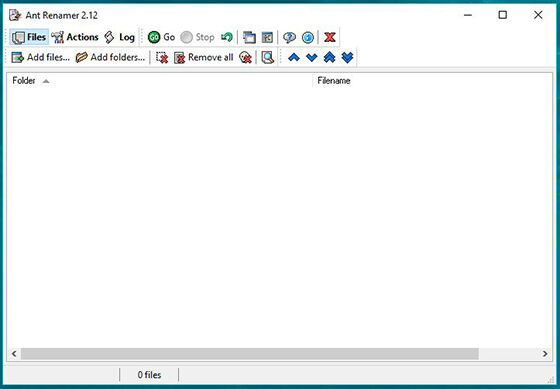Screen dimensions: 560x389
Task: Click the horizontal scrollbar left arrow
Action: 14,354
